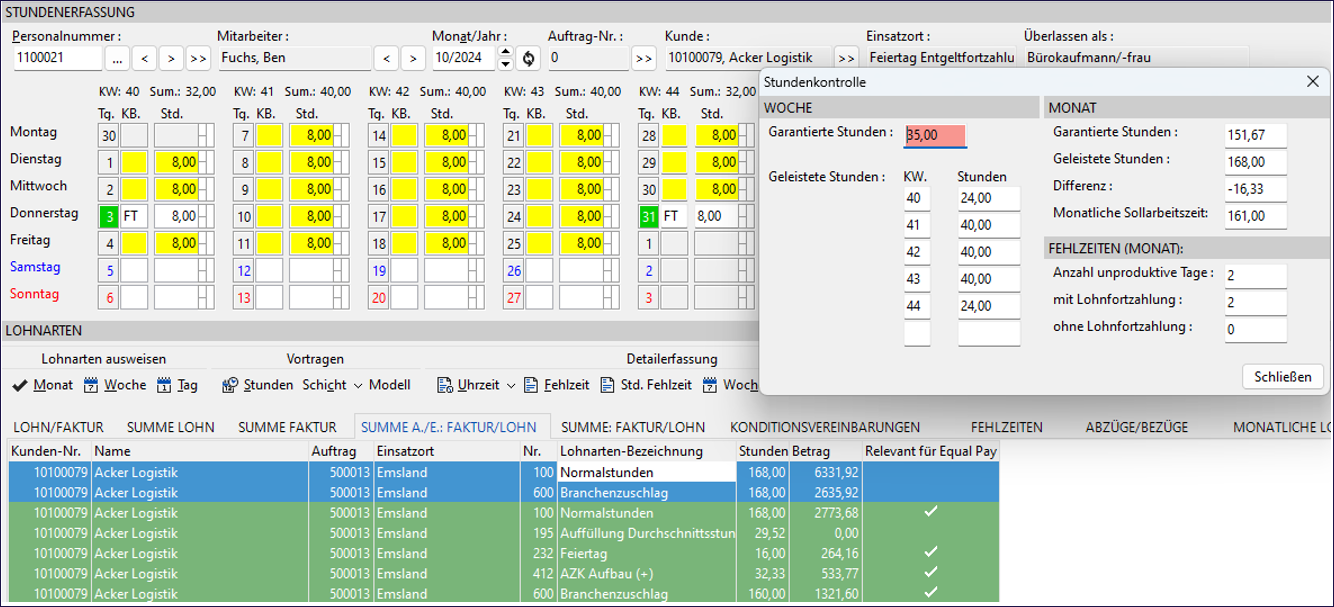Image resolution: width=1334 pixels, height=607 pixels.
Task: Click the Monat/Jahr field 10/2024
Action: click(465, 58)
